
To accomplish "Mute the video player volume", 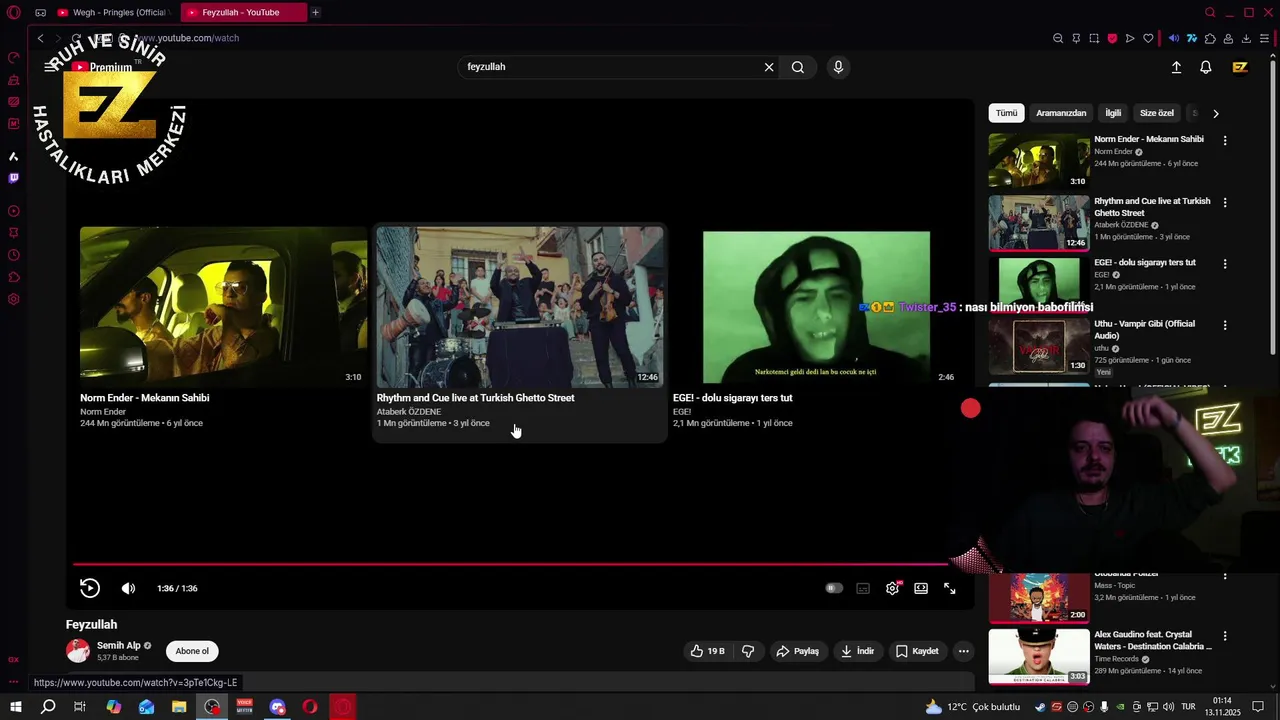I will click(128, 588).
